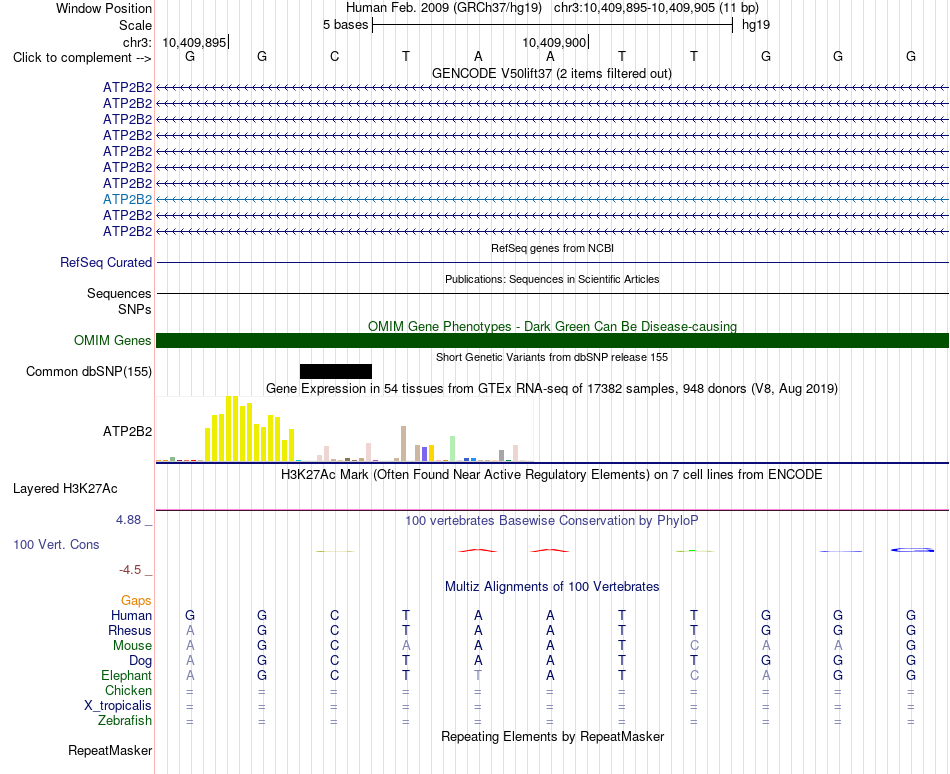
Task: Click the -4.5 PhyloP lower scale value
Action: point(130,570)
